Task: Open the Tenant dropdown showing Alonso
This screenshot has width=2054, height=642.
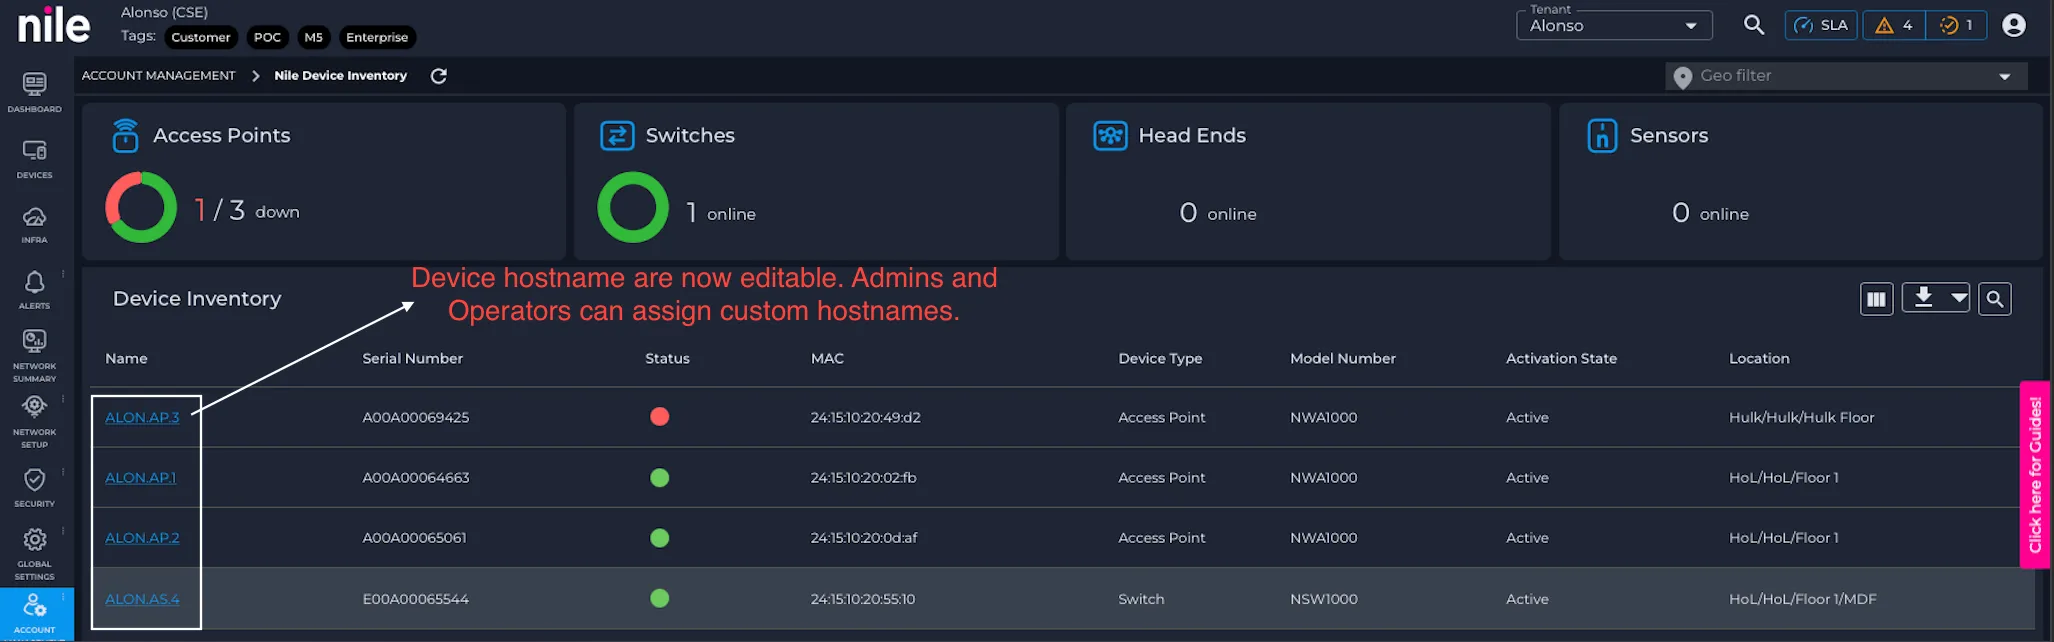Action: [1614, 25]
